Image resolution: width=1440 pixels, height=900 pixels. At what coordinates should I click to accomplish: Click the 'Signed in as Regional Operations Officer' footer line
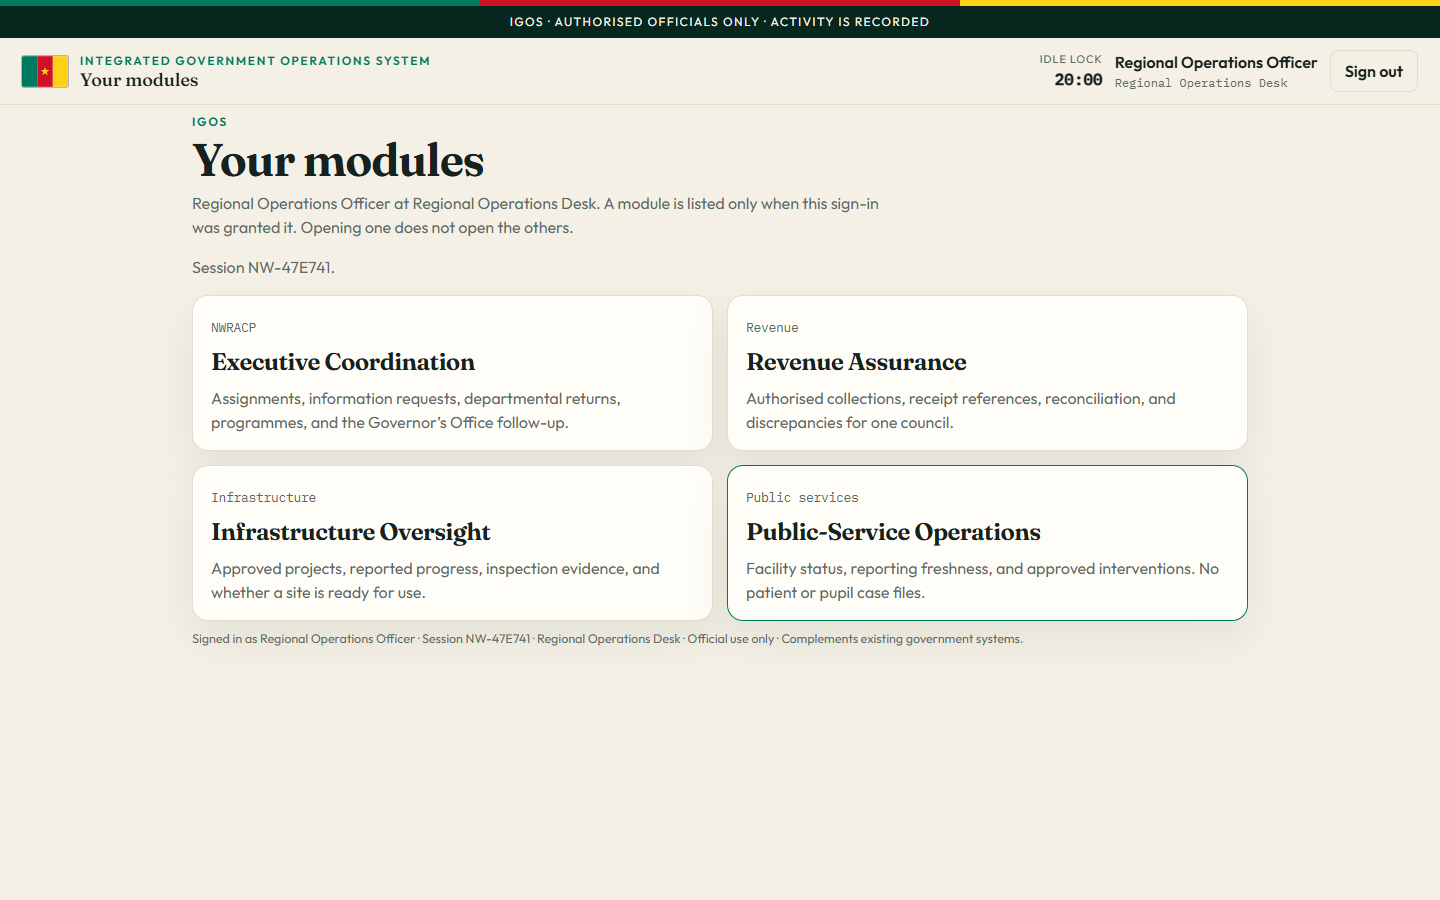pos(607,639)
